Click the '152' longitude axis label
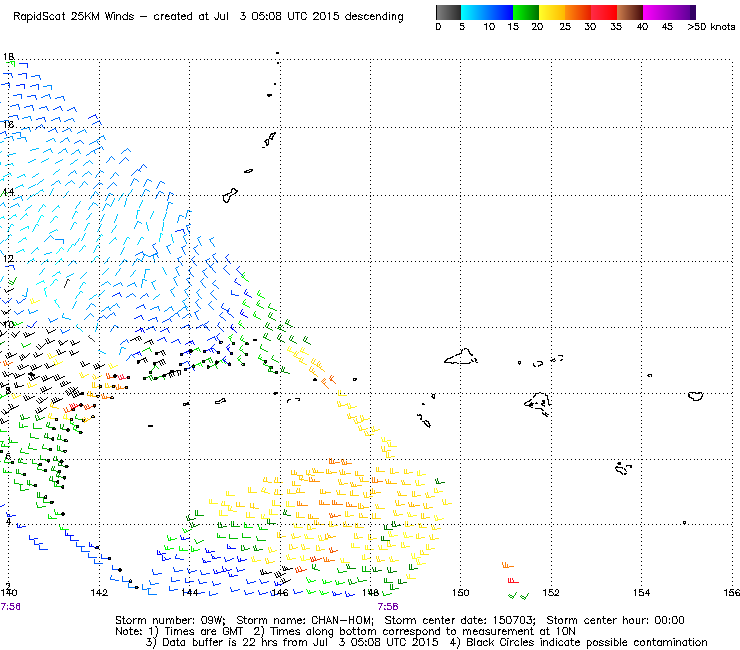Screen dimensions: 740x650 click(551, 592)
